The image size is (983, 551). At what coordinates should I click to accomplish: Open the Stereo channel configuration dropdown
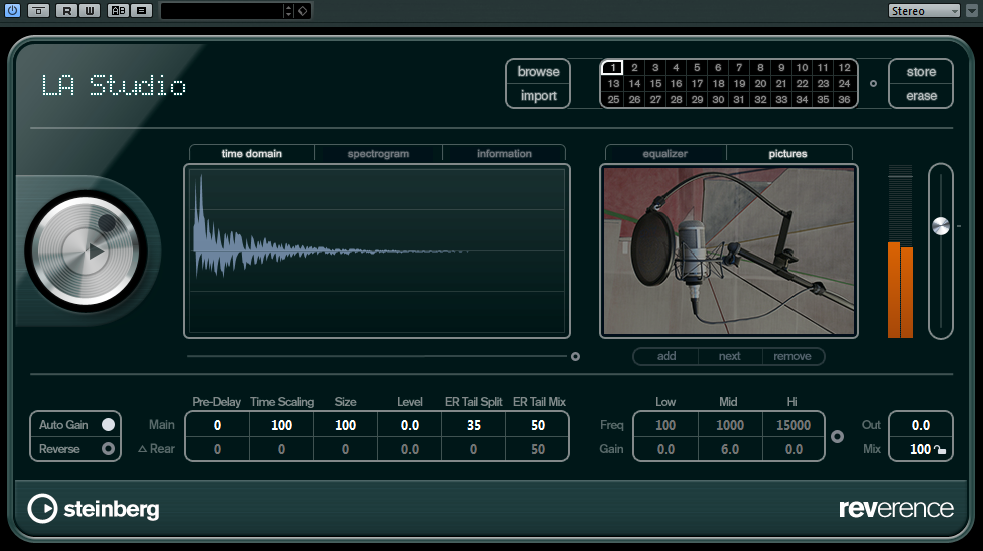pos(924,11)
